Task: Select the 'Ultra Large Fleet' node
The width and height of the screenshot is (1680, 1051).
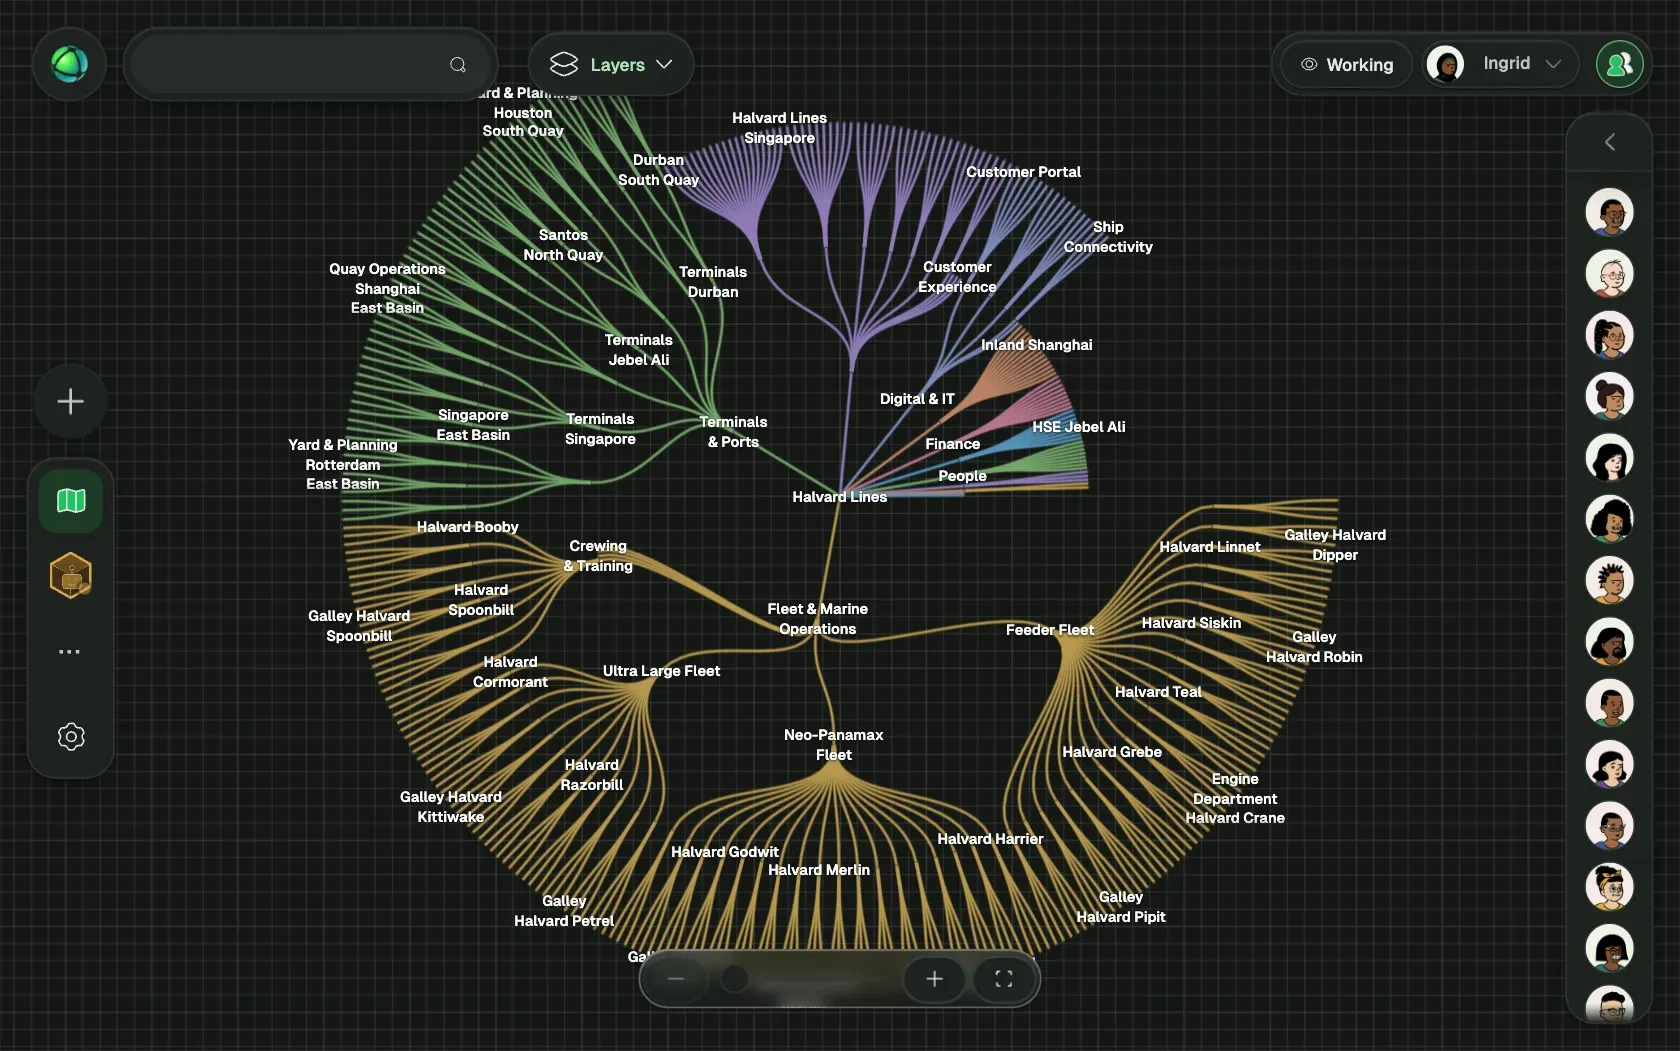Action: coord(661,671)
